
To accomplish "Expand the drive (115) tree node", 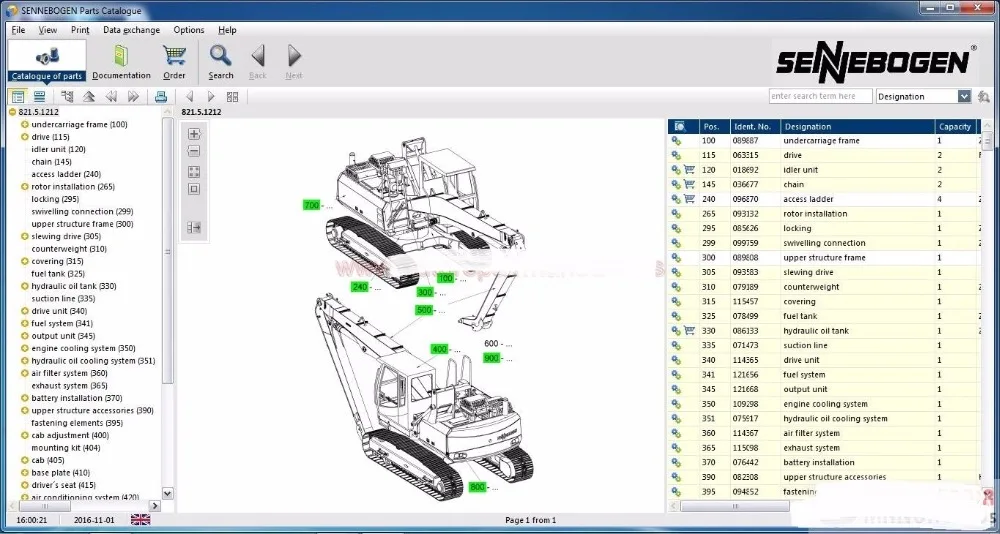I will pos(25,137).
